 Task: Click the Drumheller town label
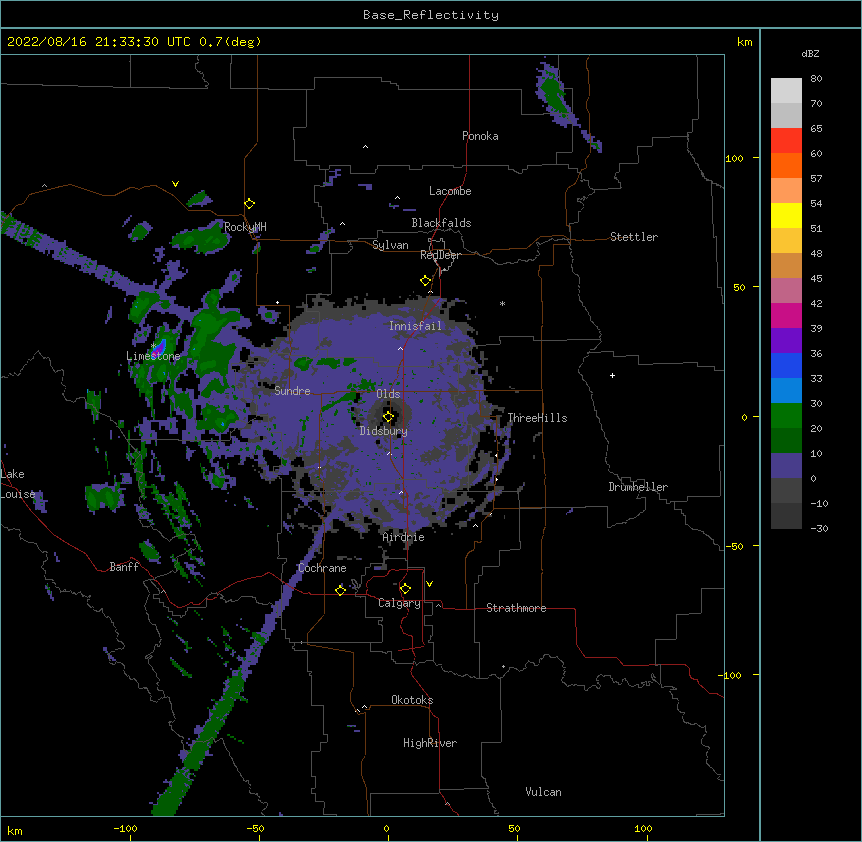(x=638, y=487)
